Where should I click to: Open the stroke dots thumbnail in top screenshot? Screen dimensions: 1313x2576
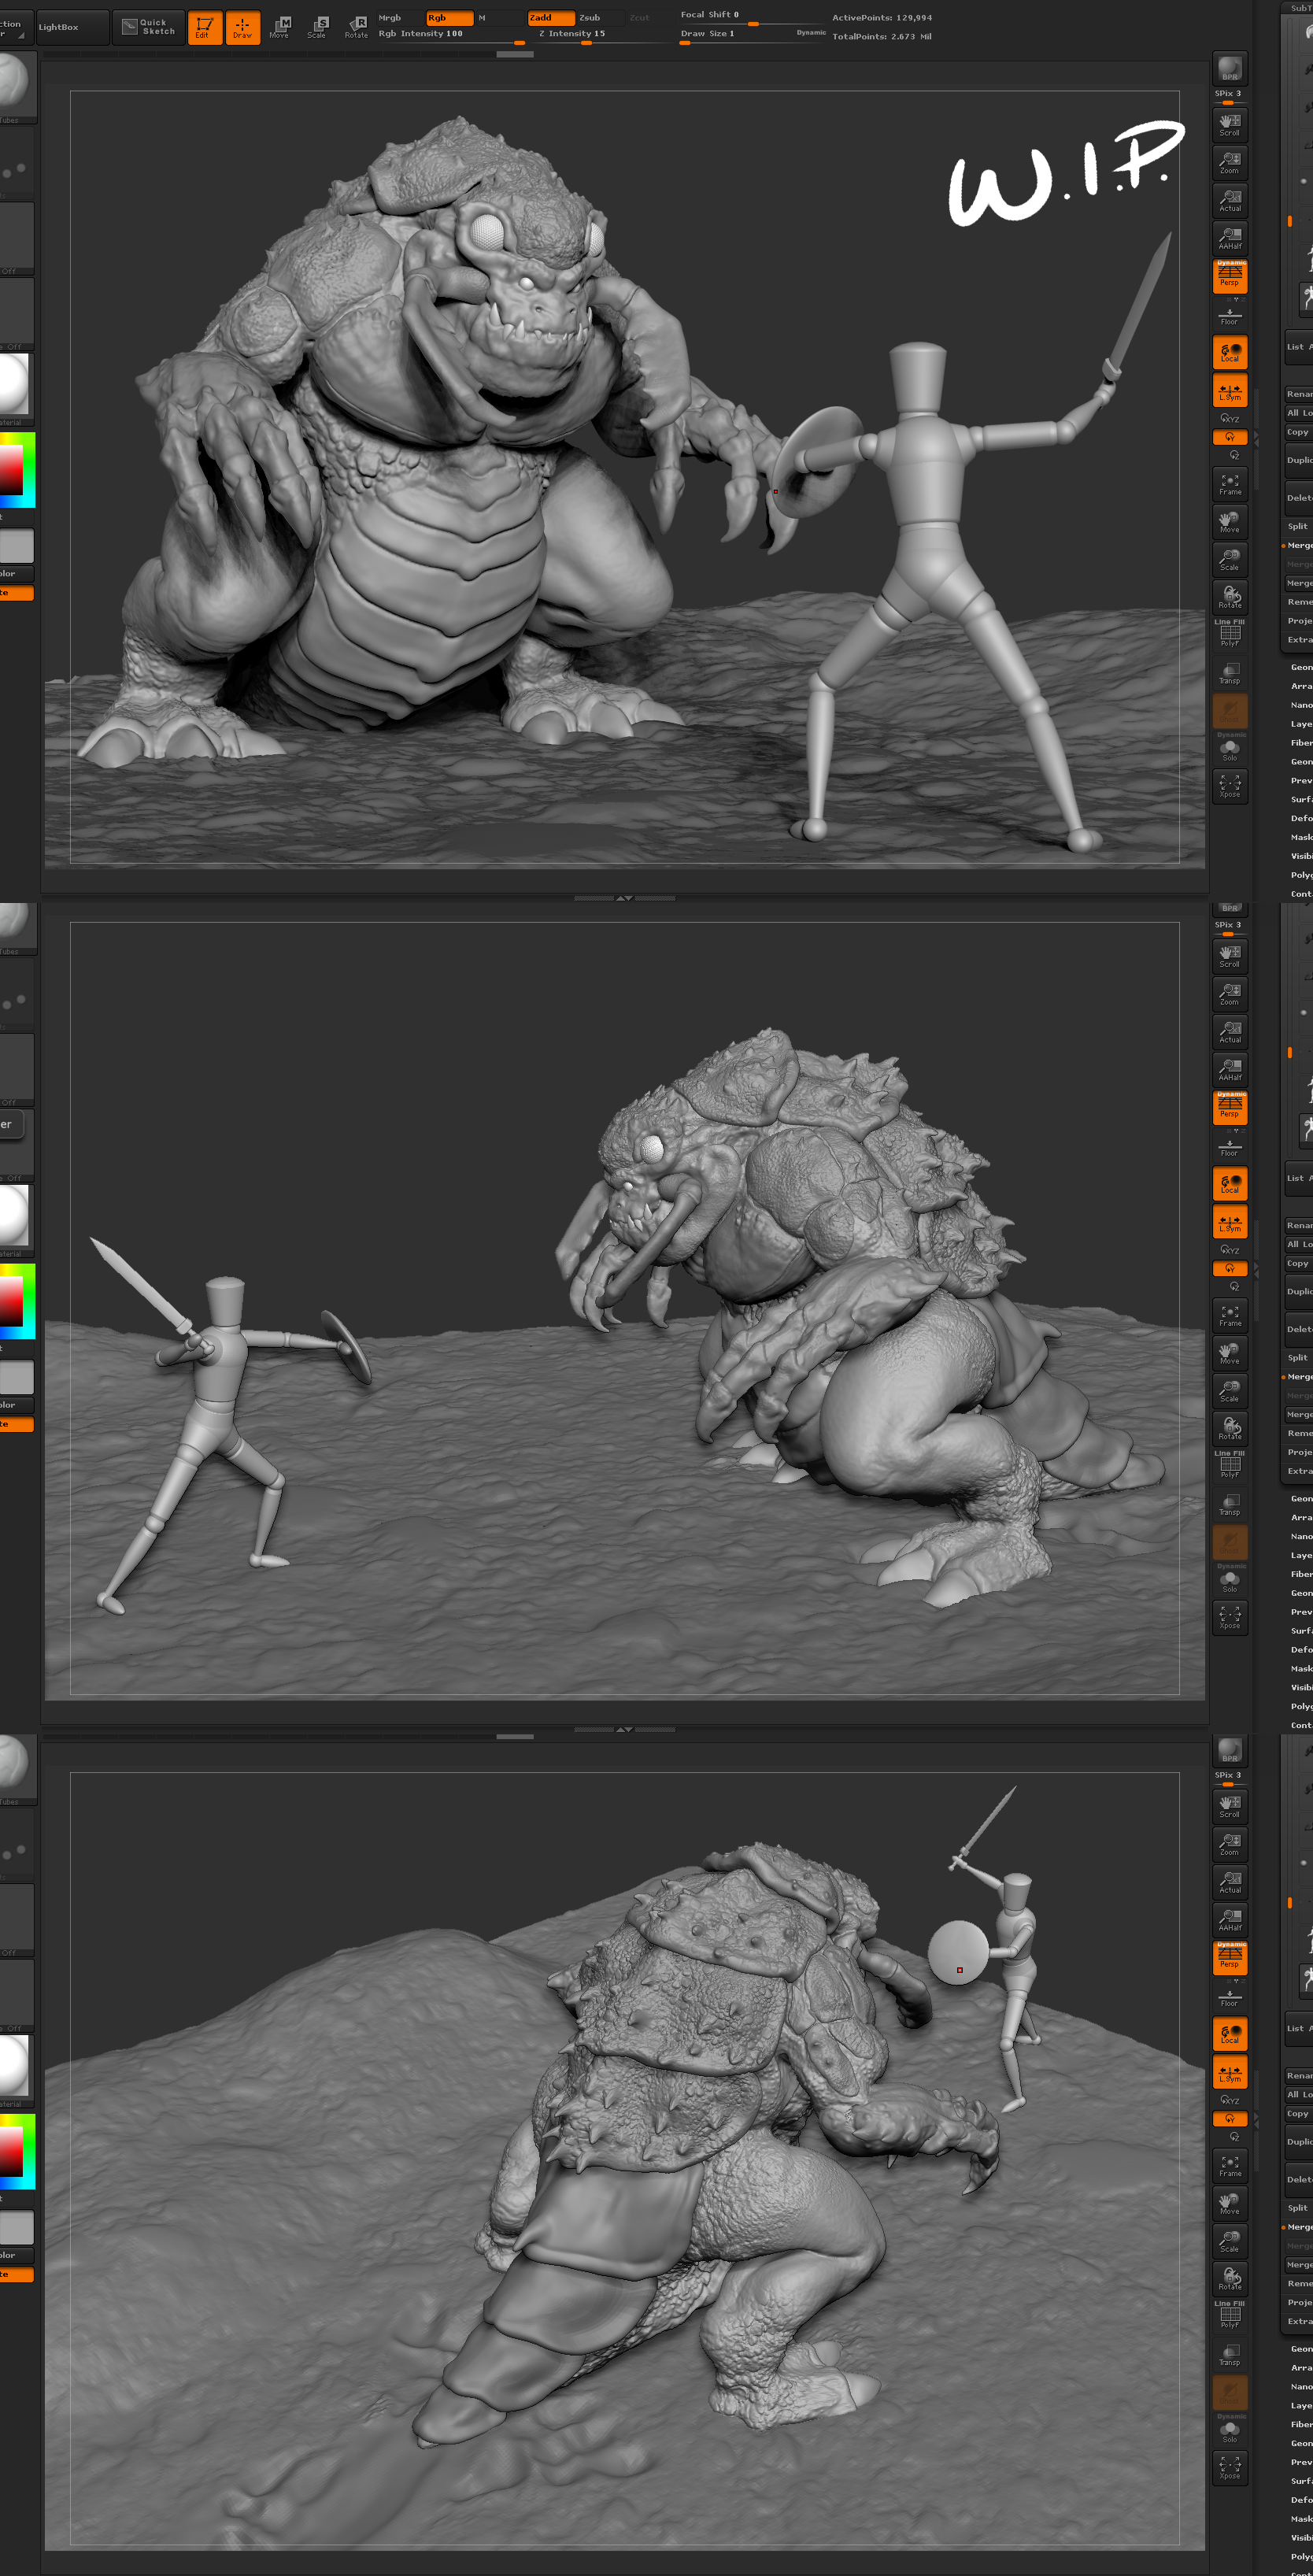16,162
